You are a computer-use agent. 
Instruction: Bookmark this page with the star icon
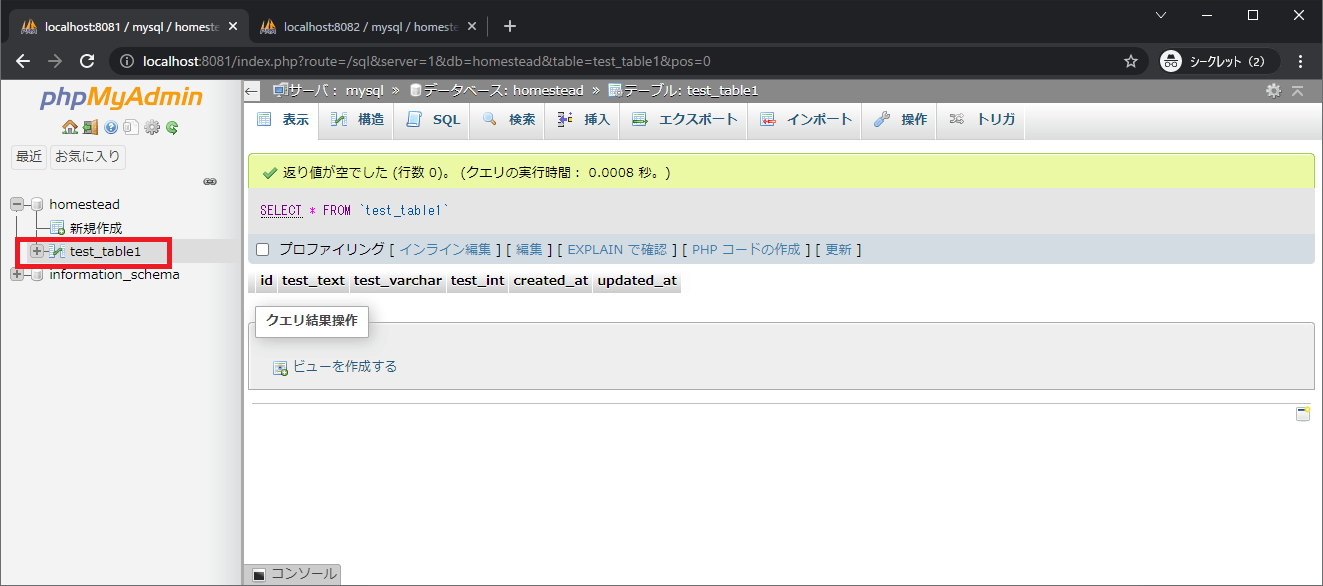[1131, 61]
